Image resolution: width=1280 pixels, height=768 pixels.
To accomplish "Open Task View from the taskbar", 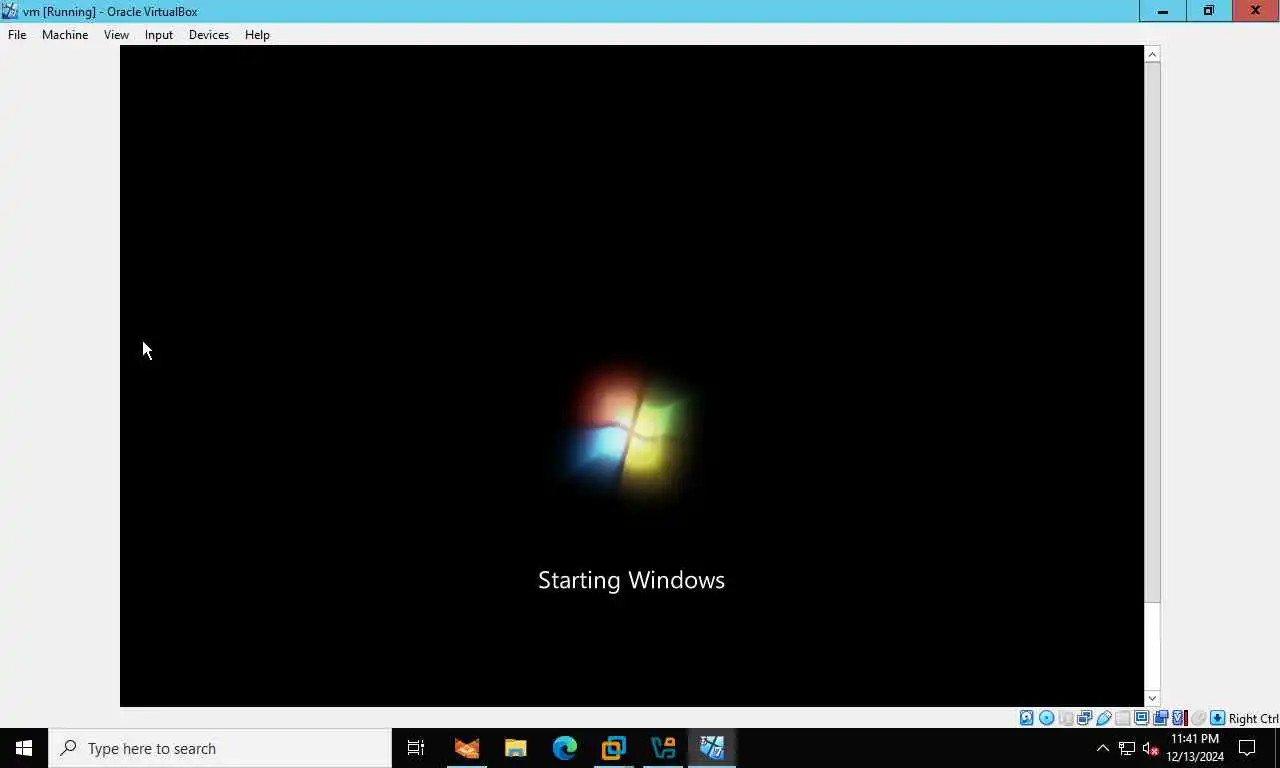I will pos(416,748).
